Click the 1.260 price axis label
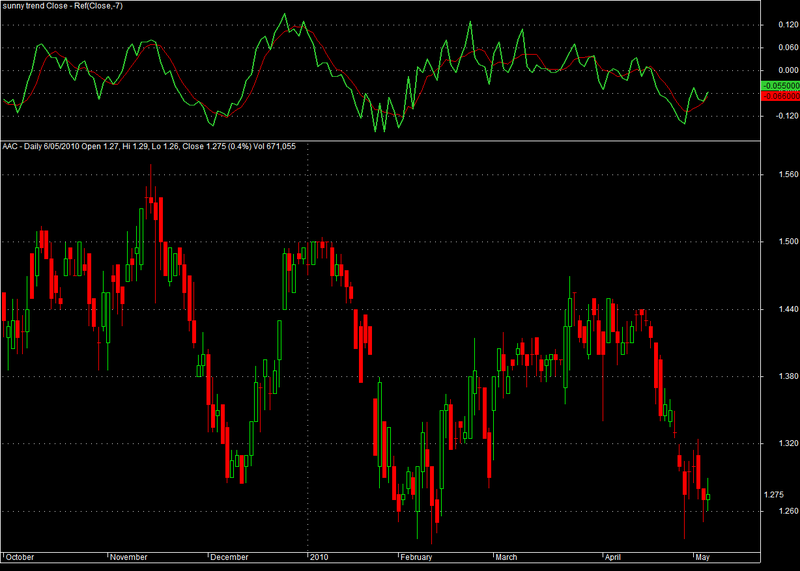This screenshot has height=571, width=800. coord(788,511)
